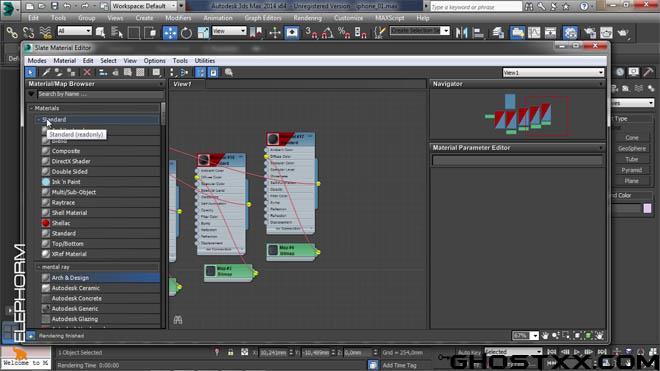
Task: Toggle Percent Snap on main toolbar
Action: [x=344, y=32]
